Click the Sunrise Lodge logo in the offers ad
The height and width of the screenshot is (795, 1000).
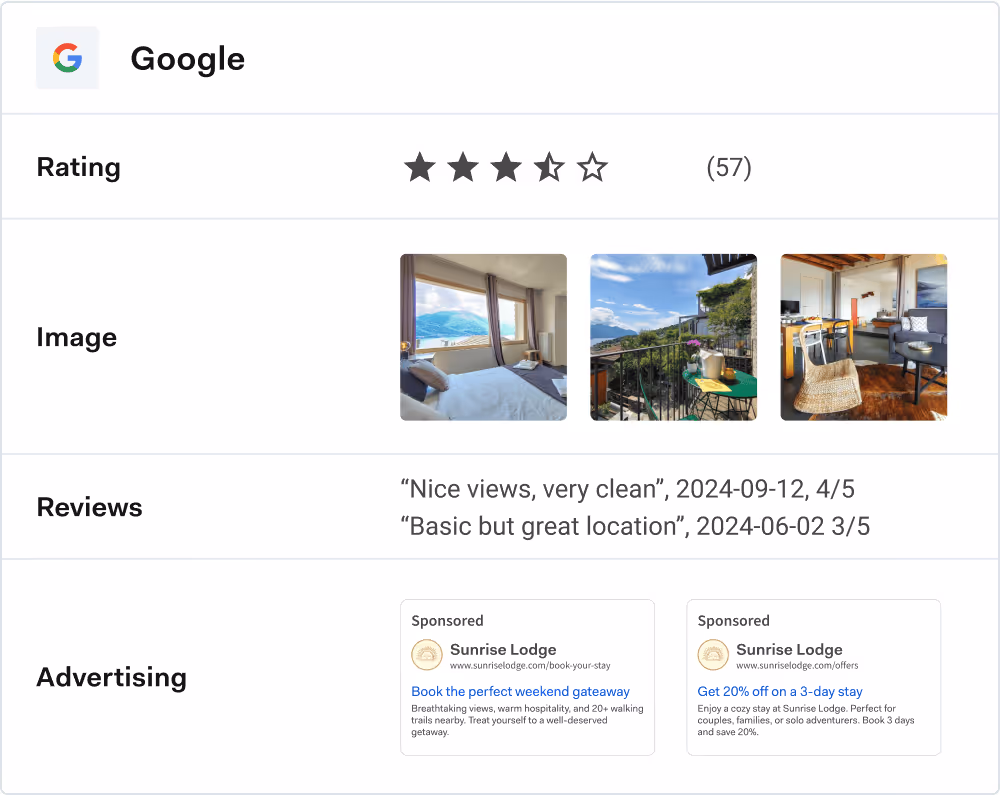(x=713, y=655)
